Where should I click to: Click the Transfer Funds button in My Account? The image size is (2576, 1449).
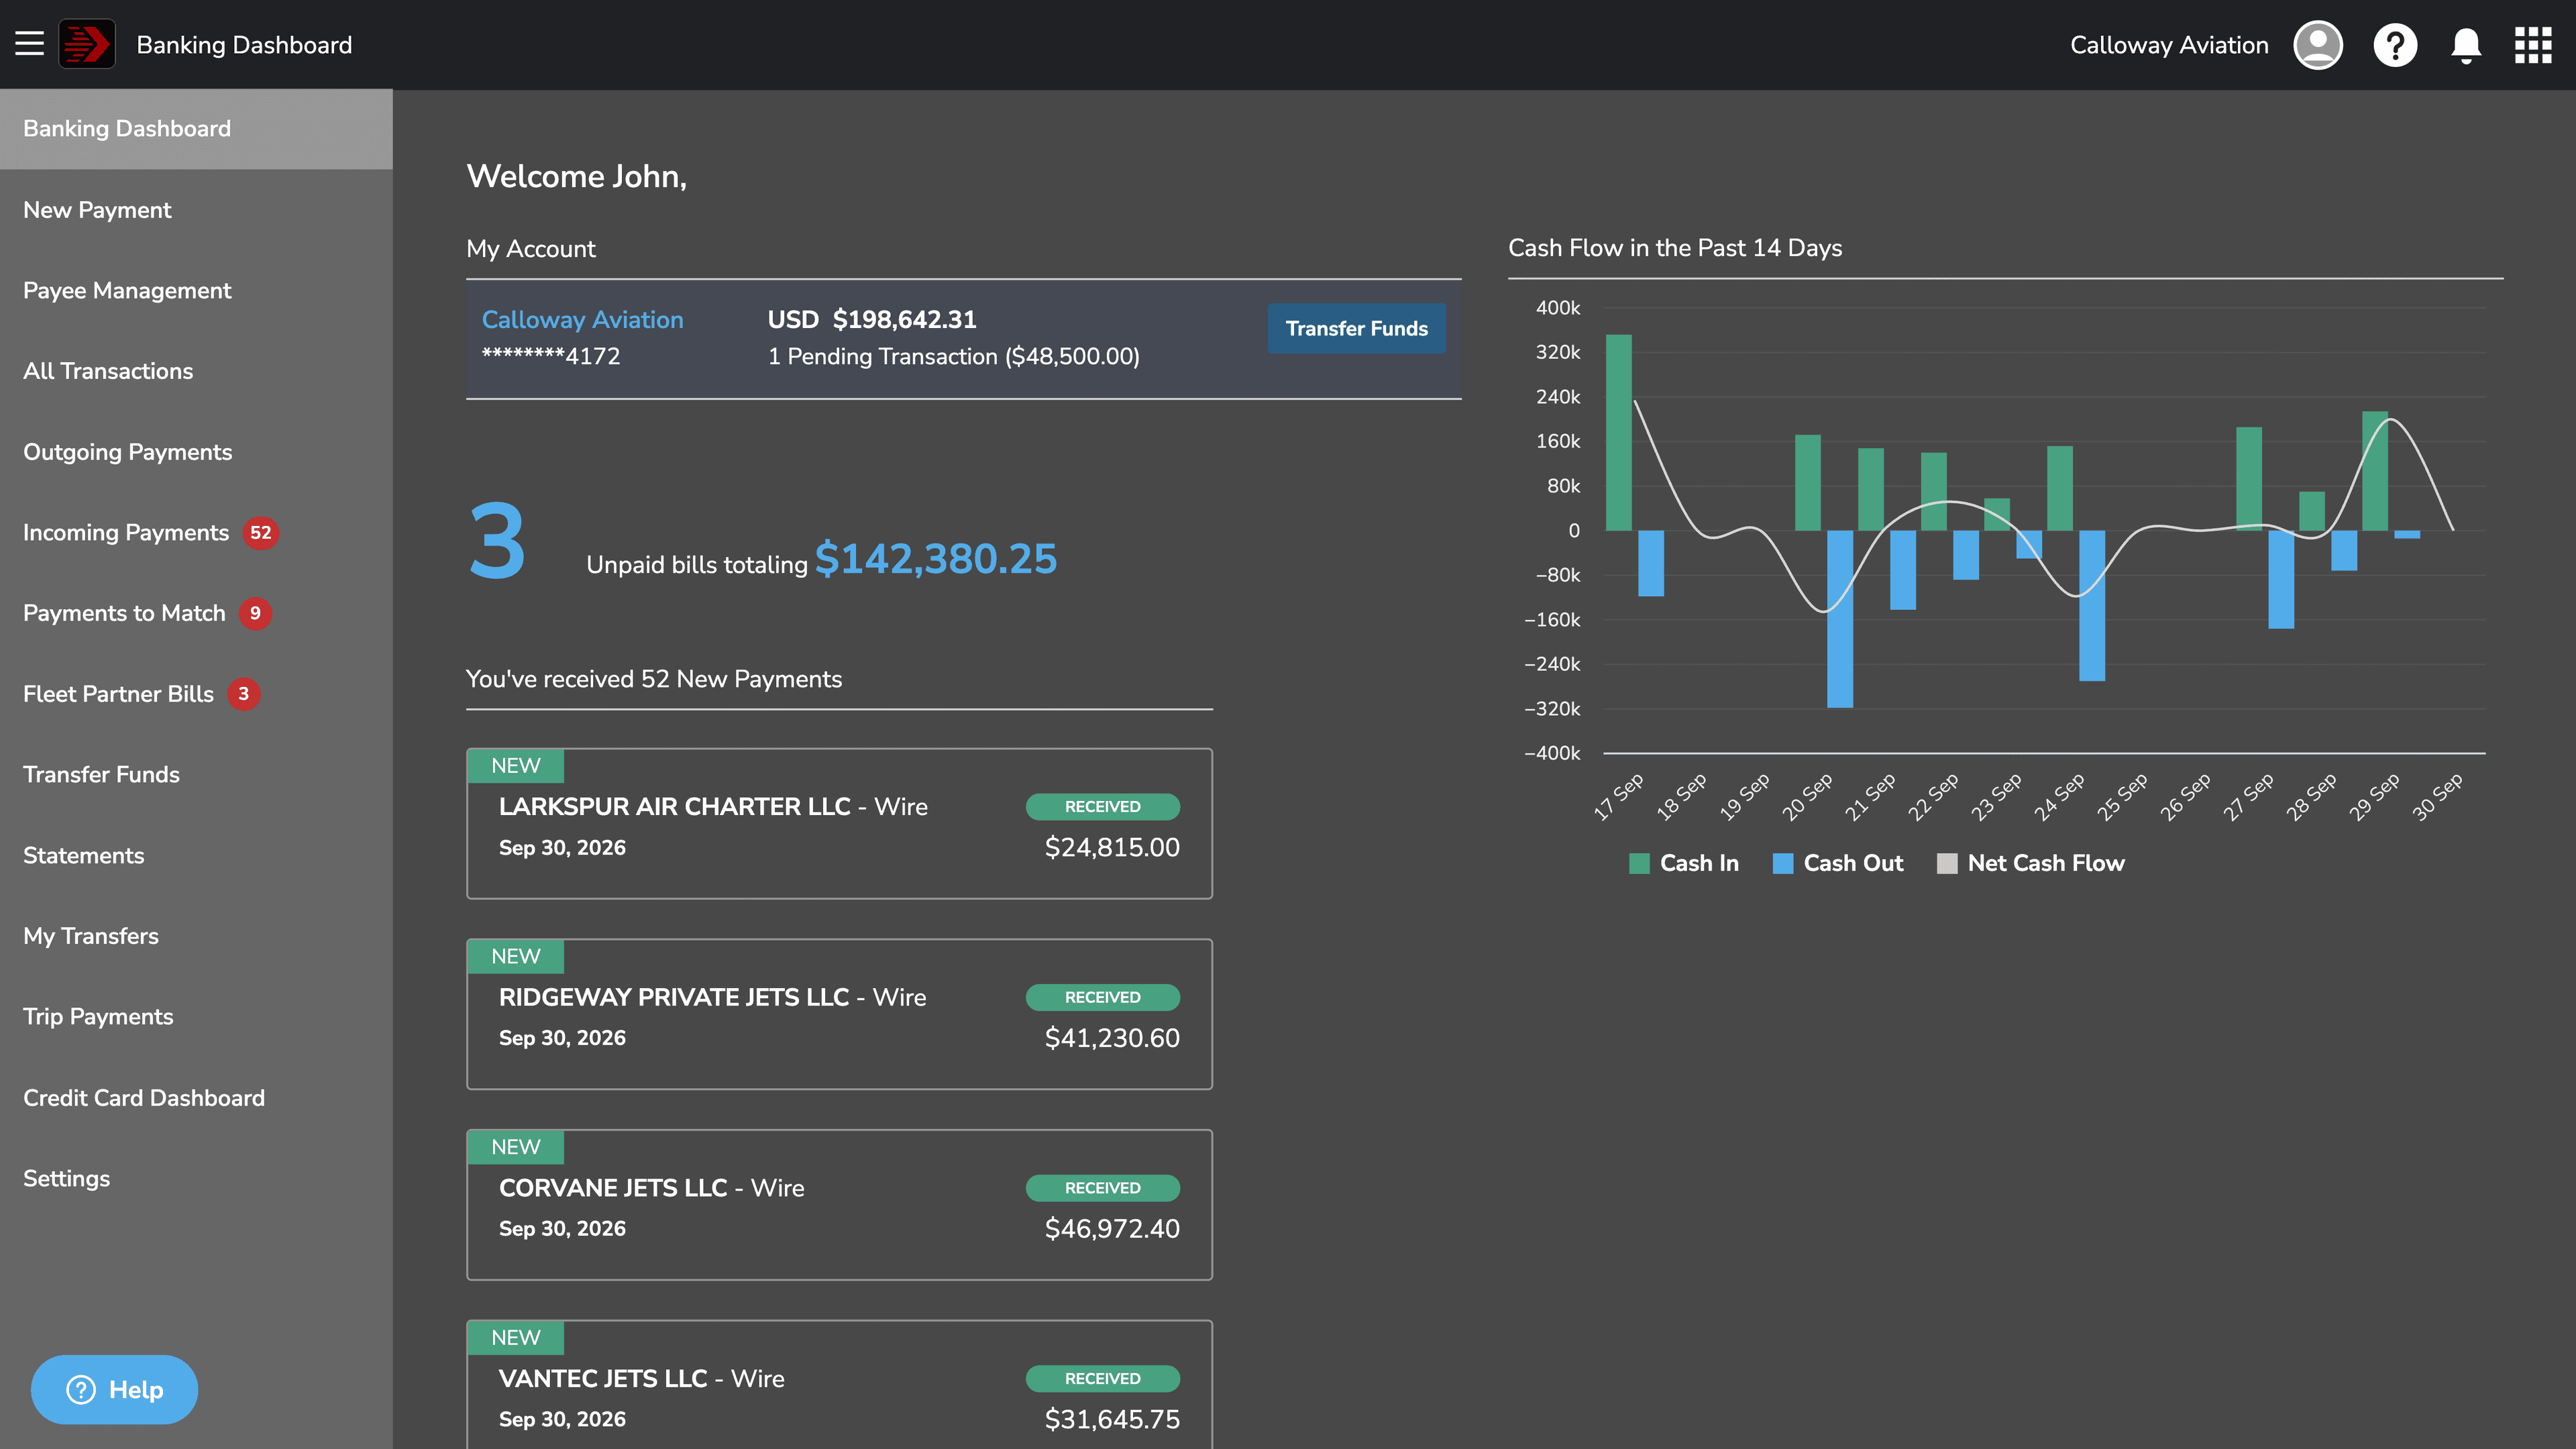click(x=1356, y=328)
